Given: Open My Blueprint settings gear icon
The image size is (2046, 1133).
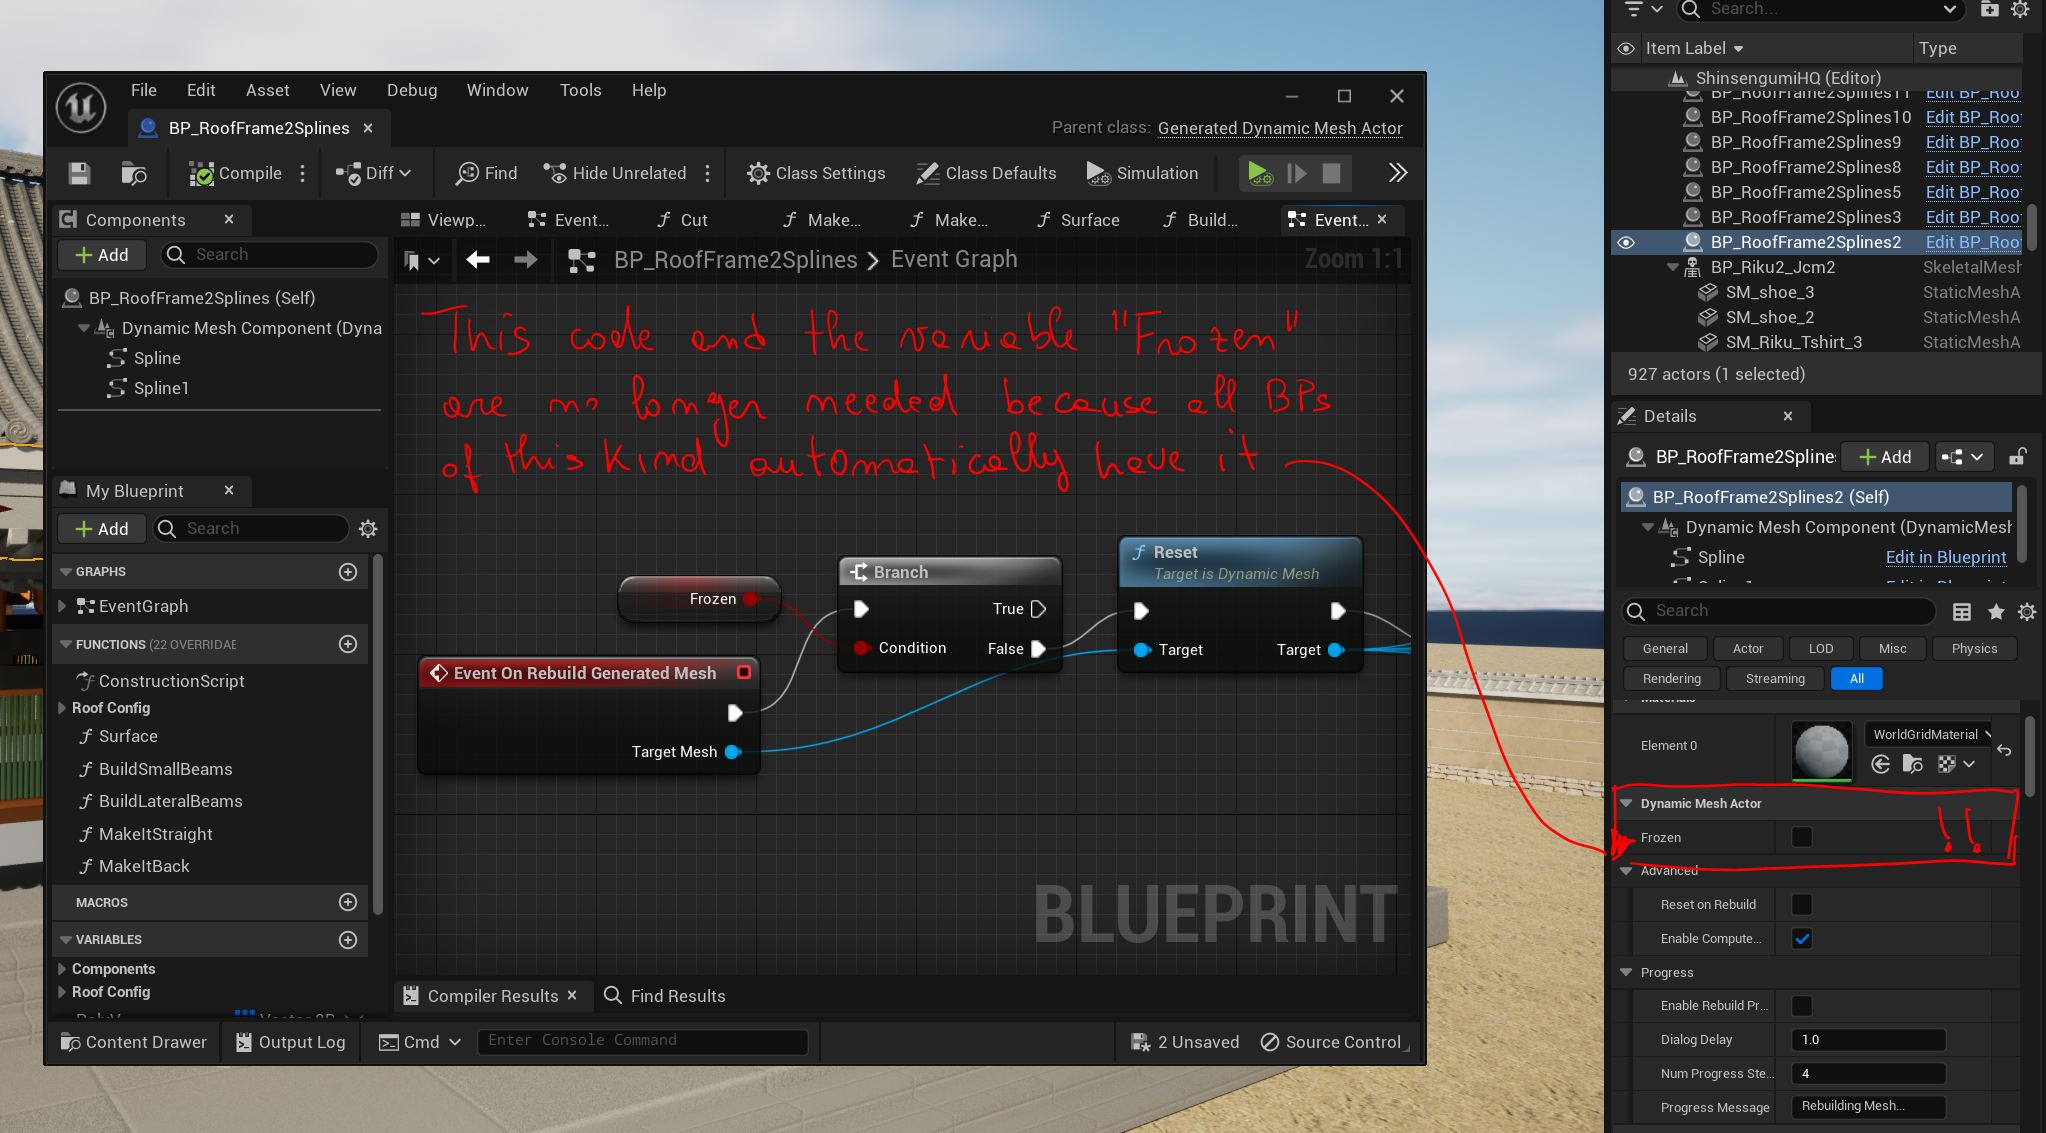Looking at the screenshot, I should click(368, 529).
